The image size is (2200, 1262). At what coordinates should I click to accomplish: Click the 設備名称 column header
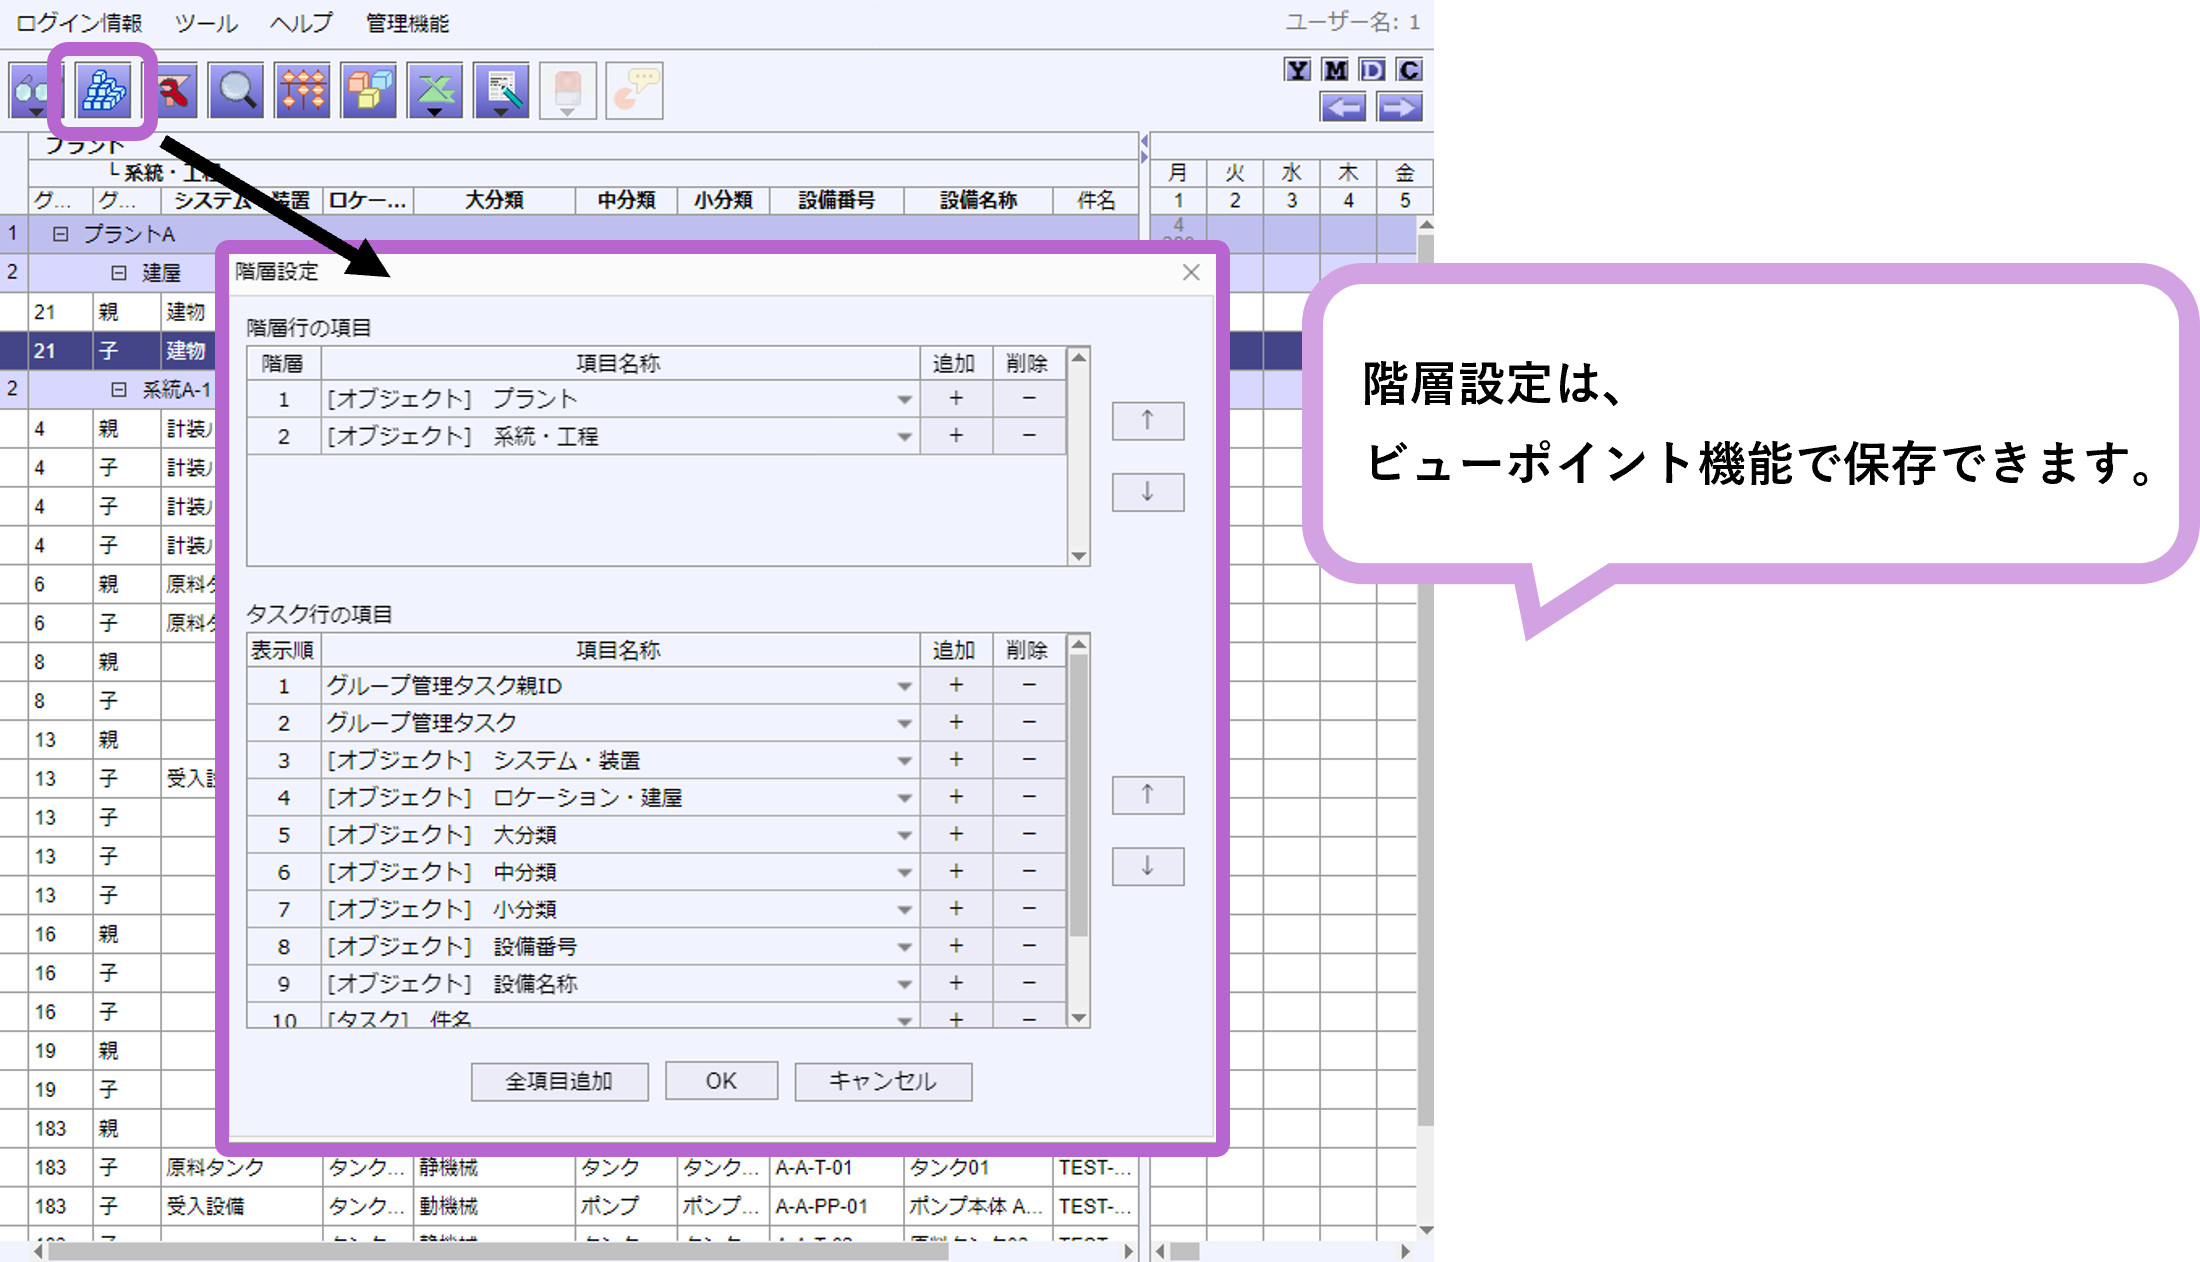(x=978, y=200)
